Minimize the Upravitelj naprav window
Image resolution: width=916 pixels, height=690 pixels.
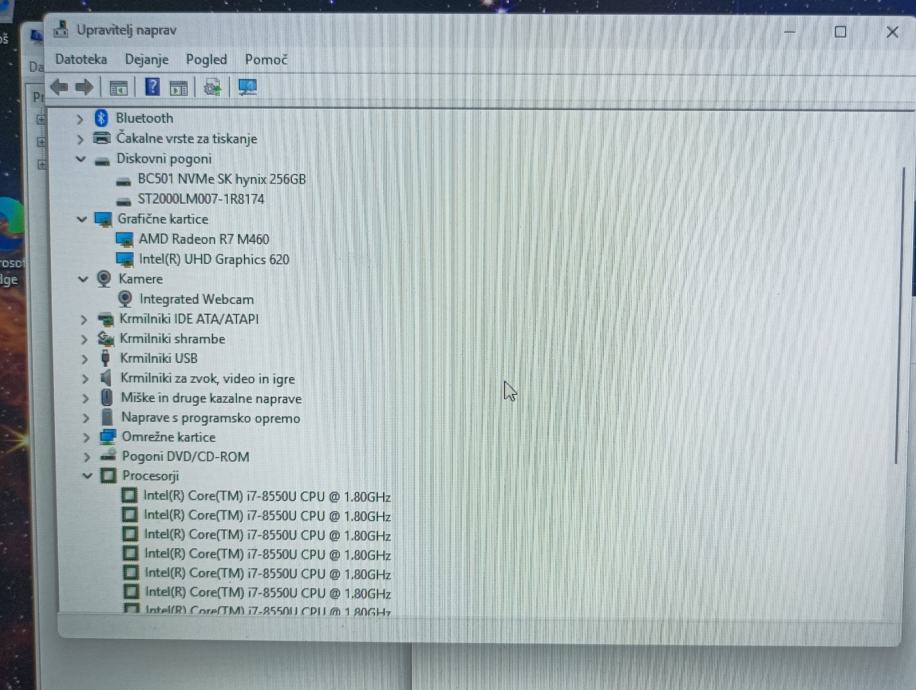(x=790, y=32)
